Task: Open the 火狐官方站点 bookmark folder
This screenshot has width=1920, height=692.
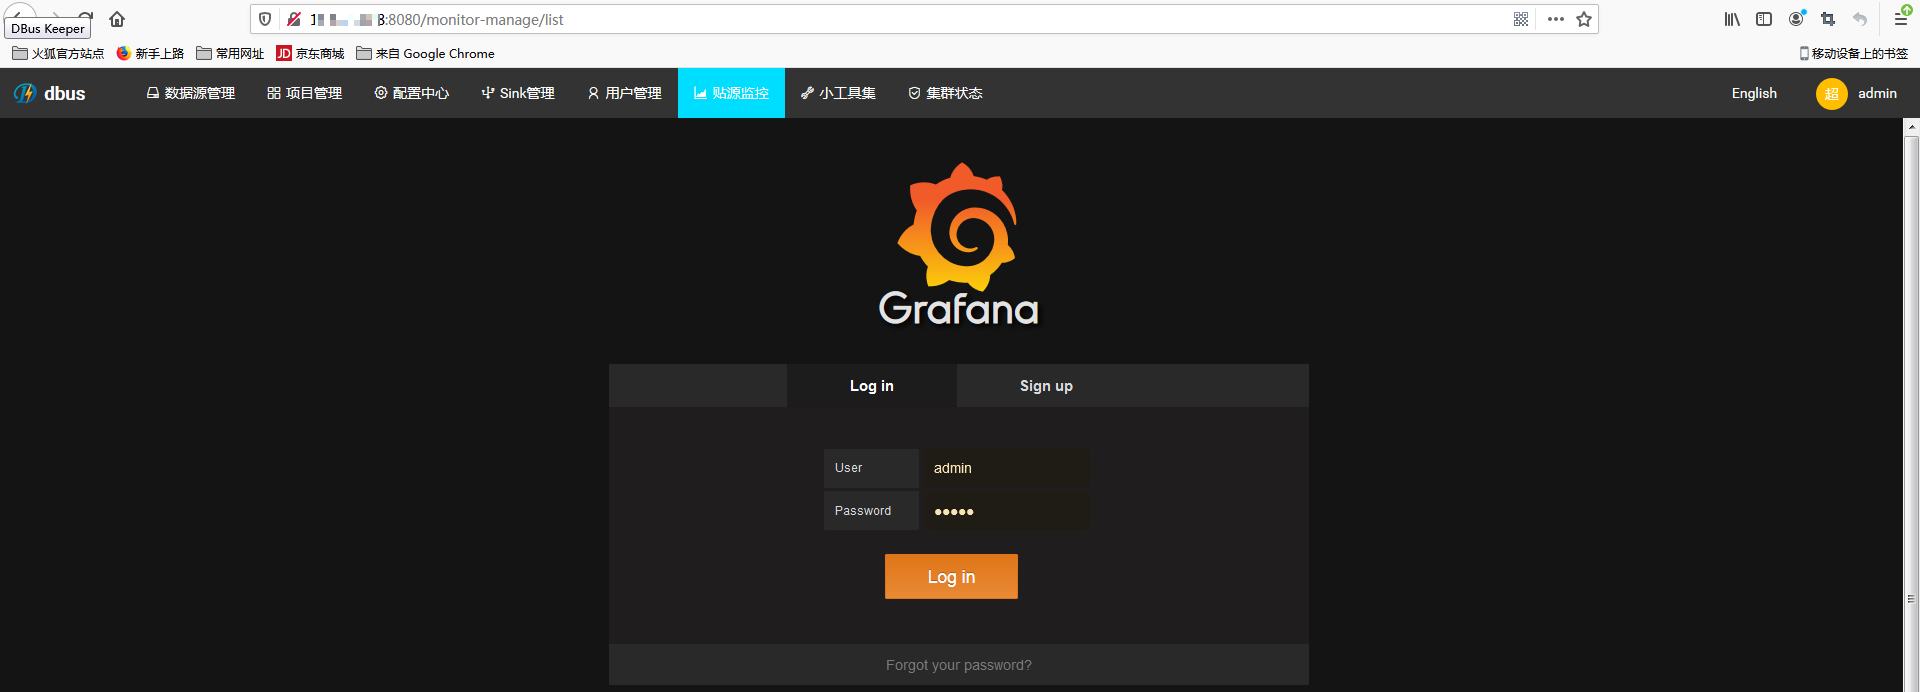Action: 58,53
